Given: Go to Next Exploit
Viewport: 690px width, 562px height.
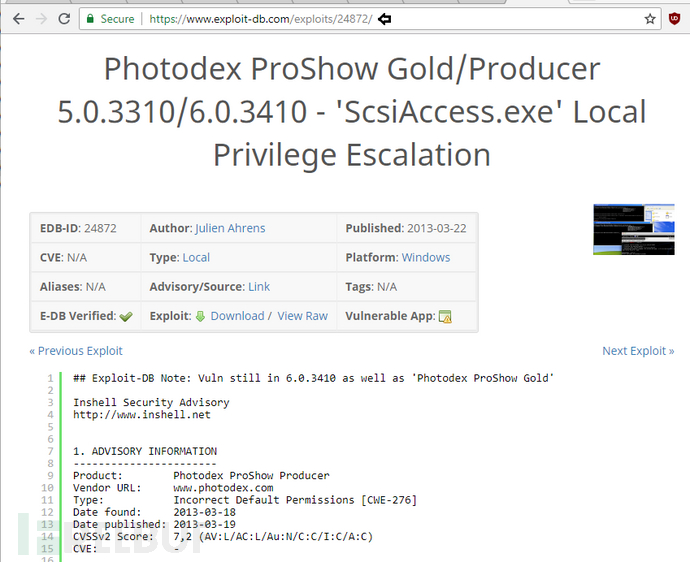Looking at the screenshot, I should tap(638, 351).
